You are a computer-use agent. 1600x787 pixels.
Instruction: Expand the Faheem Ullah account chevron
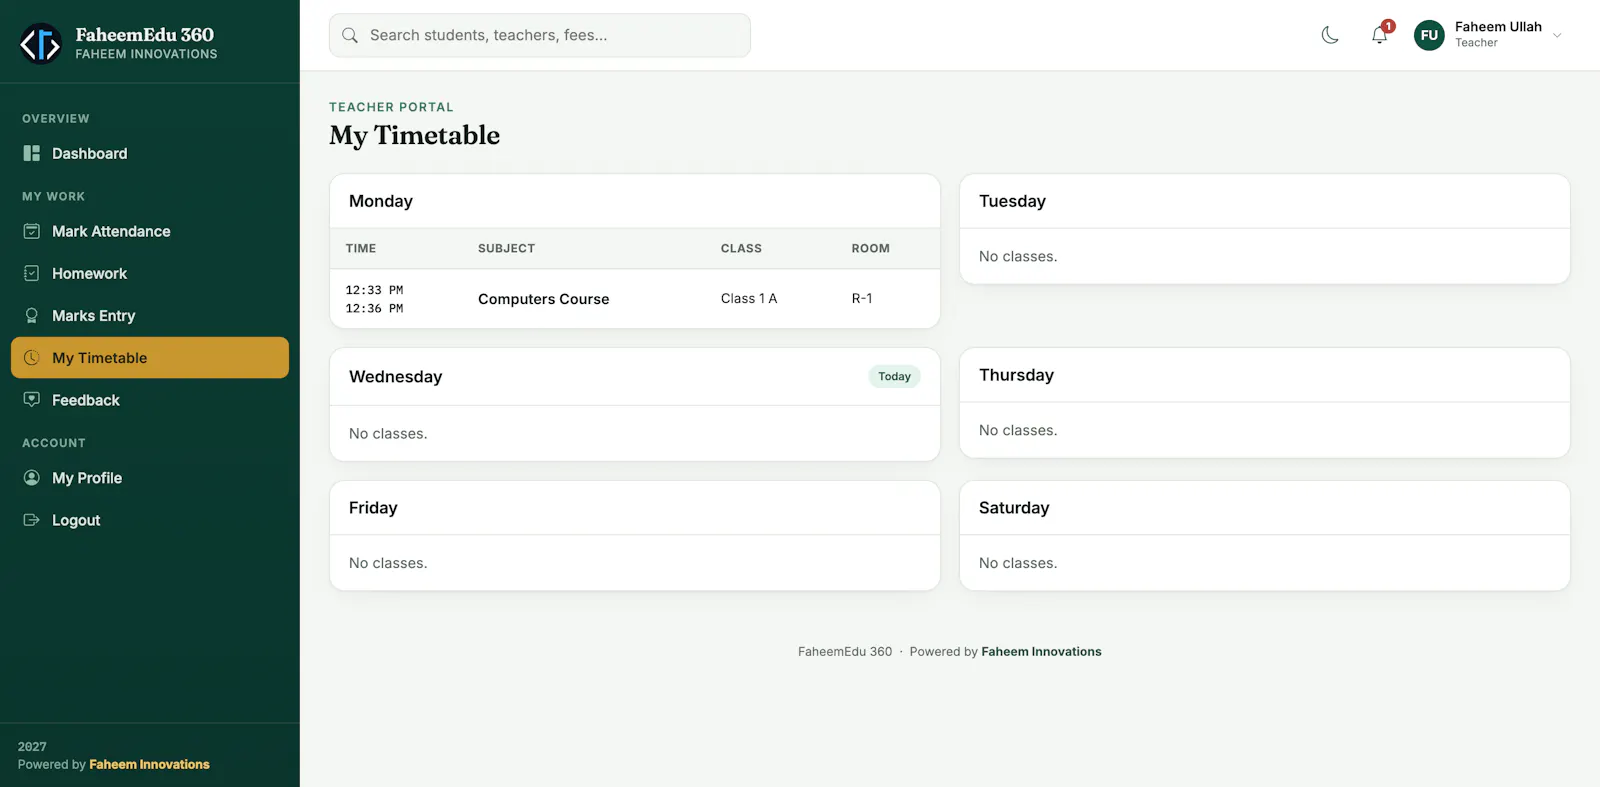point(1557,35)
